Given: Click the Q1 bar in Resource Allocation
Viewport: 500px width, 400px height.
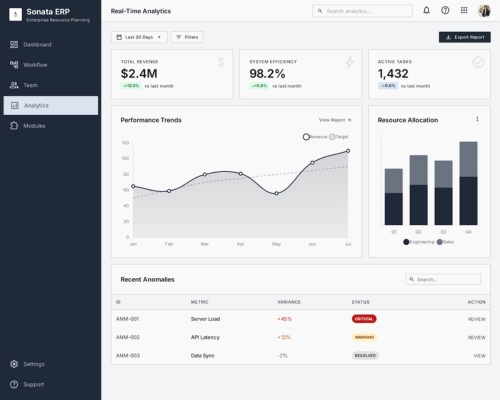Looking at the screenshot, I should 394,197.
